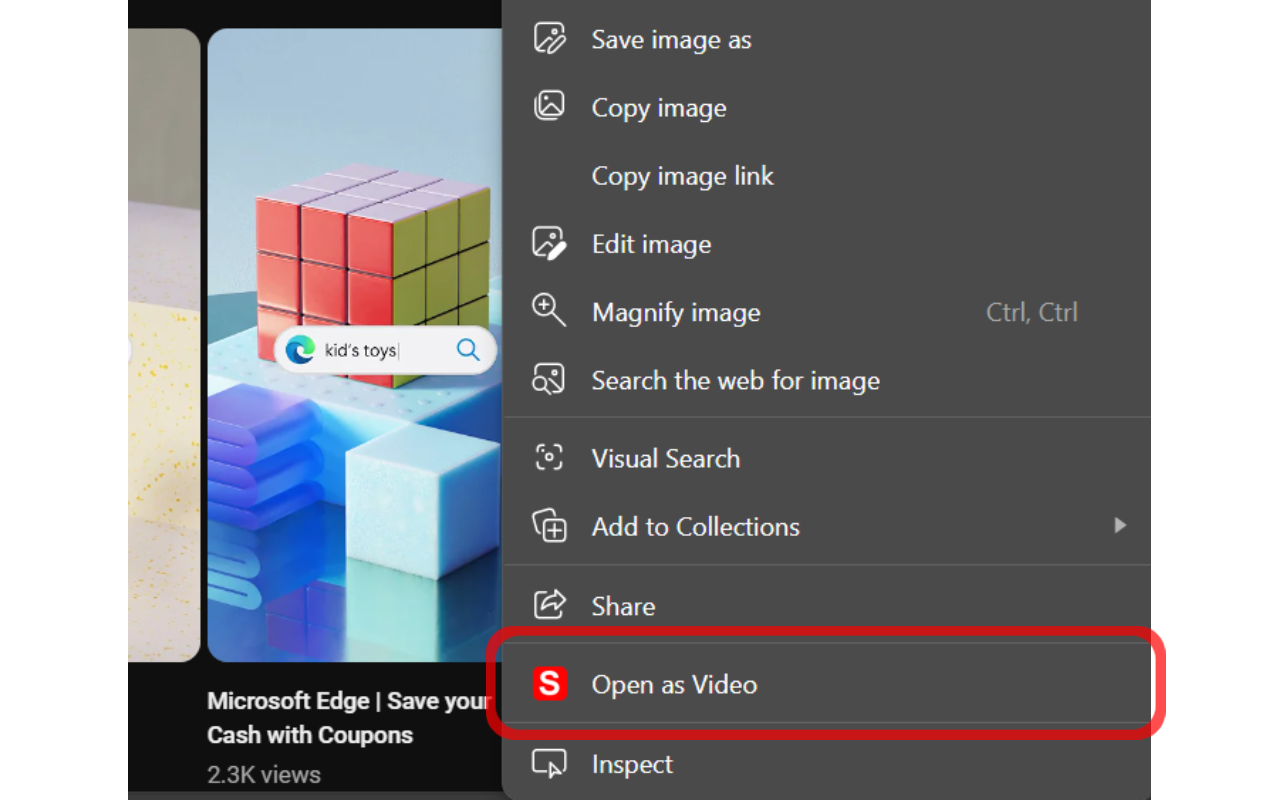Image resolution: width=1280 pixels, height=800 pixels.
Task: Click the Share arrow icon
Action: tap(549, 605)
